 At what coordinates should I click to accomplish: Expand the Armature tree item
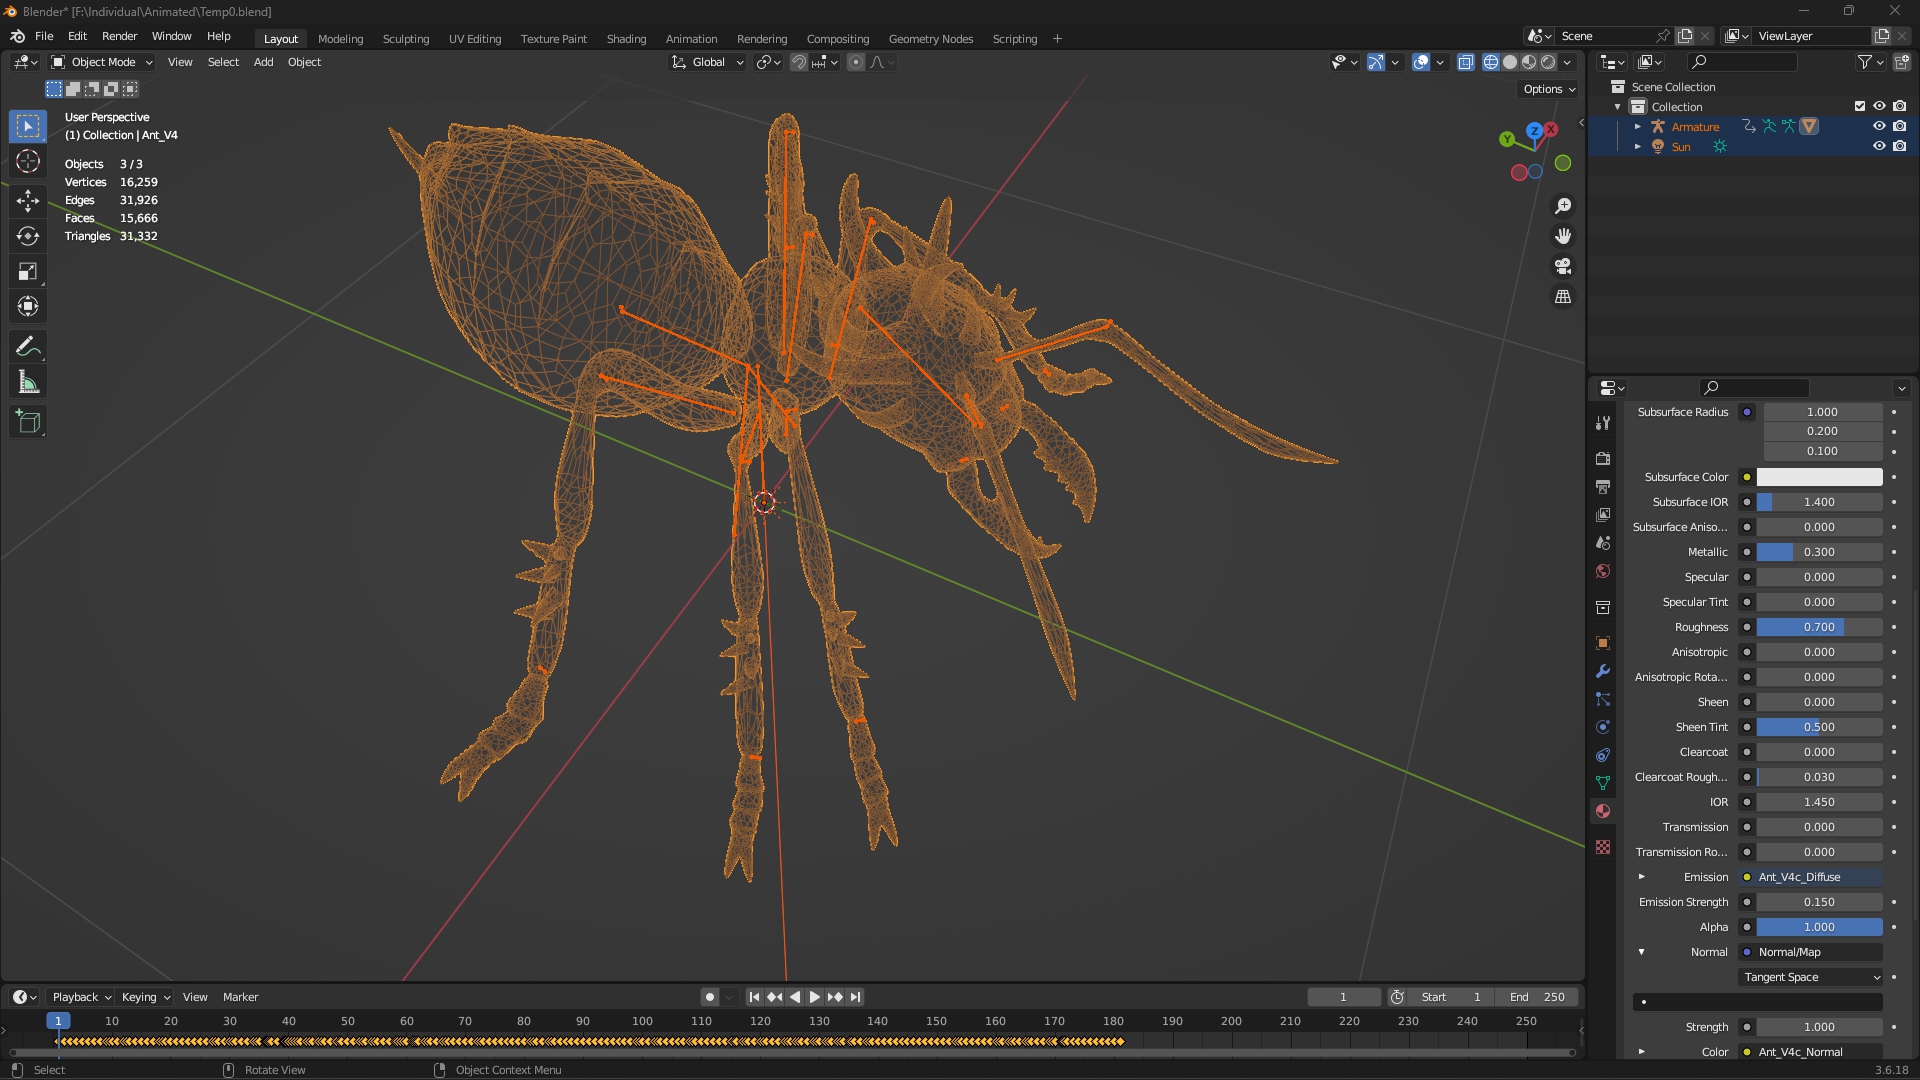(x=1638, y=126)
